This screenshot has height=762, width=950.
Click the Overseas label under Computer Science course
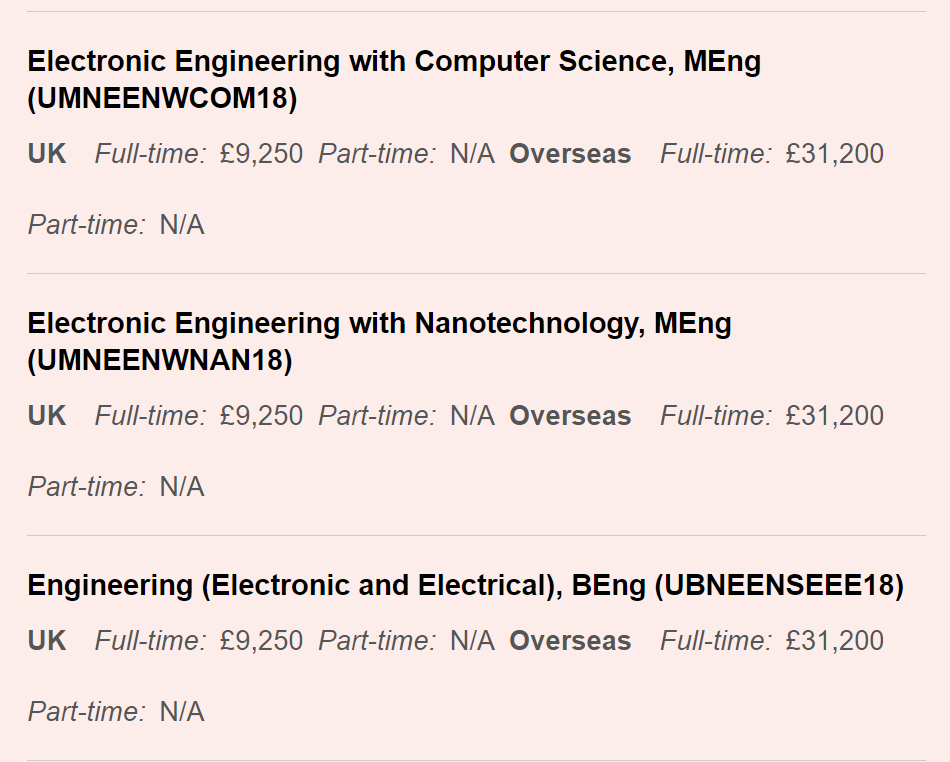(x=570, y=154)
